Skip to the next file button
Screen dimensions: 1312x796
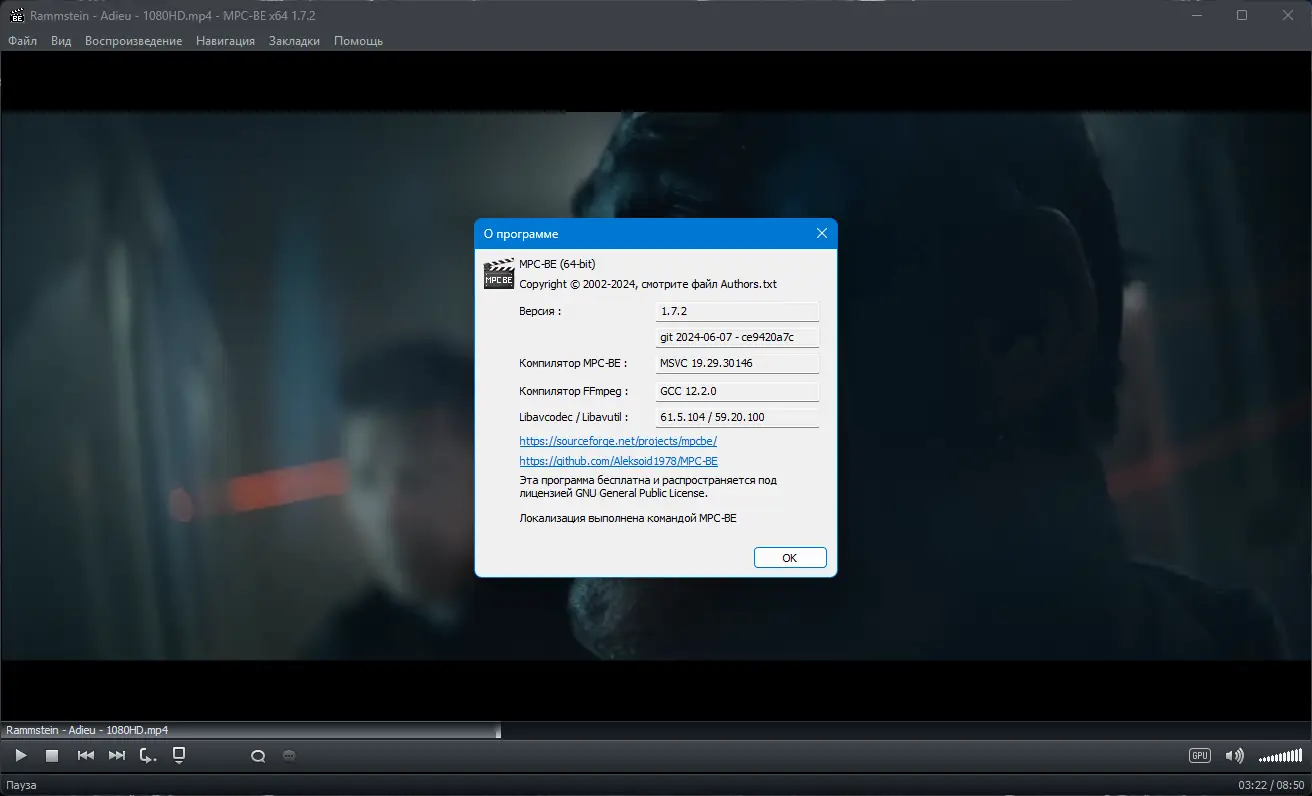(x=117, y=756)
